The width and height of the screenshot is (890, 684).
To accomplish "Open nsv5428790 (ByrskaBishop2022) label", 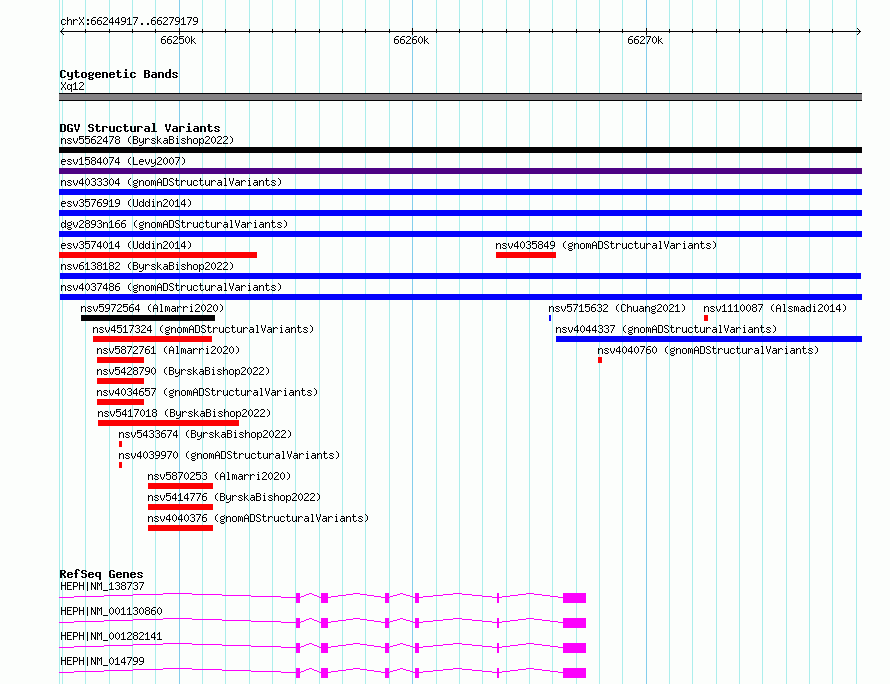I will (183, 371).
